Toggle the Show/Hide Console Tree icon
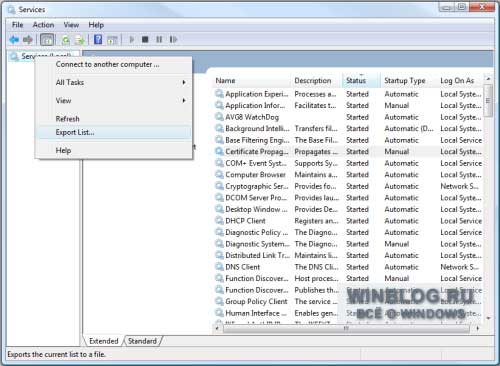This screenshot has width=500, height=366. (x=47, y=40)
